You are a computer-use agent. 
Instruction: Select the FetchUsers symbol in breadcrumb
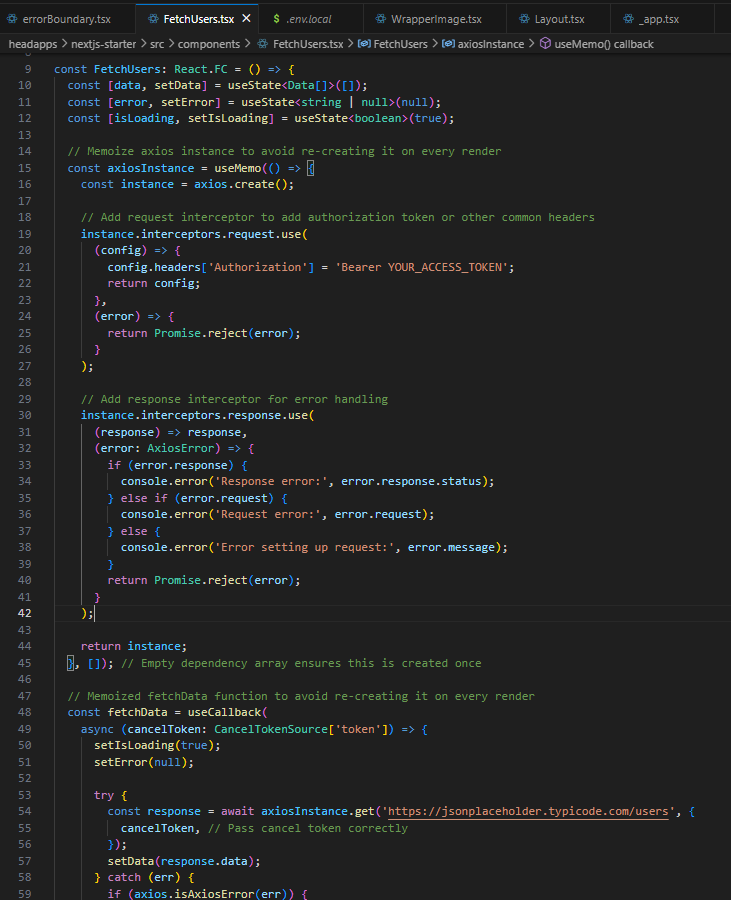[x=400, y=44]
